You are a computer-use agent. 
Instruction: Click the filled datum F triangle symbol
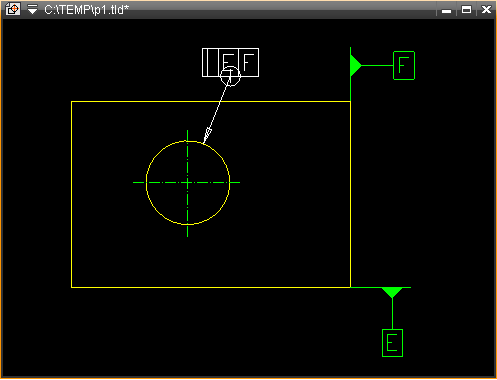click(x=356, y=66)
